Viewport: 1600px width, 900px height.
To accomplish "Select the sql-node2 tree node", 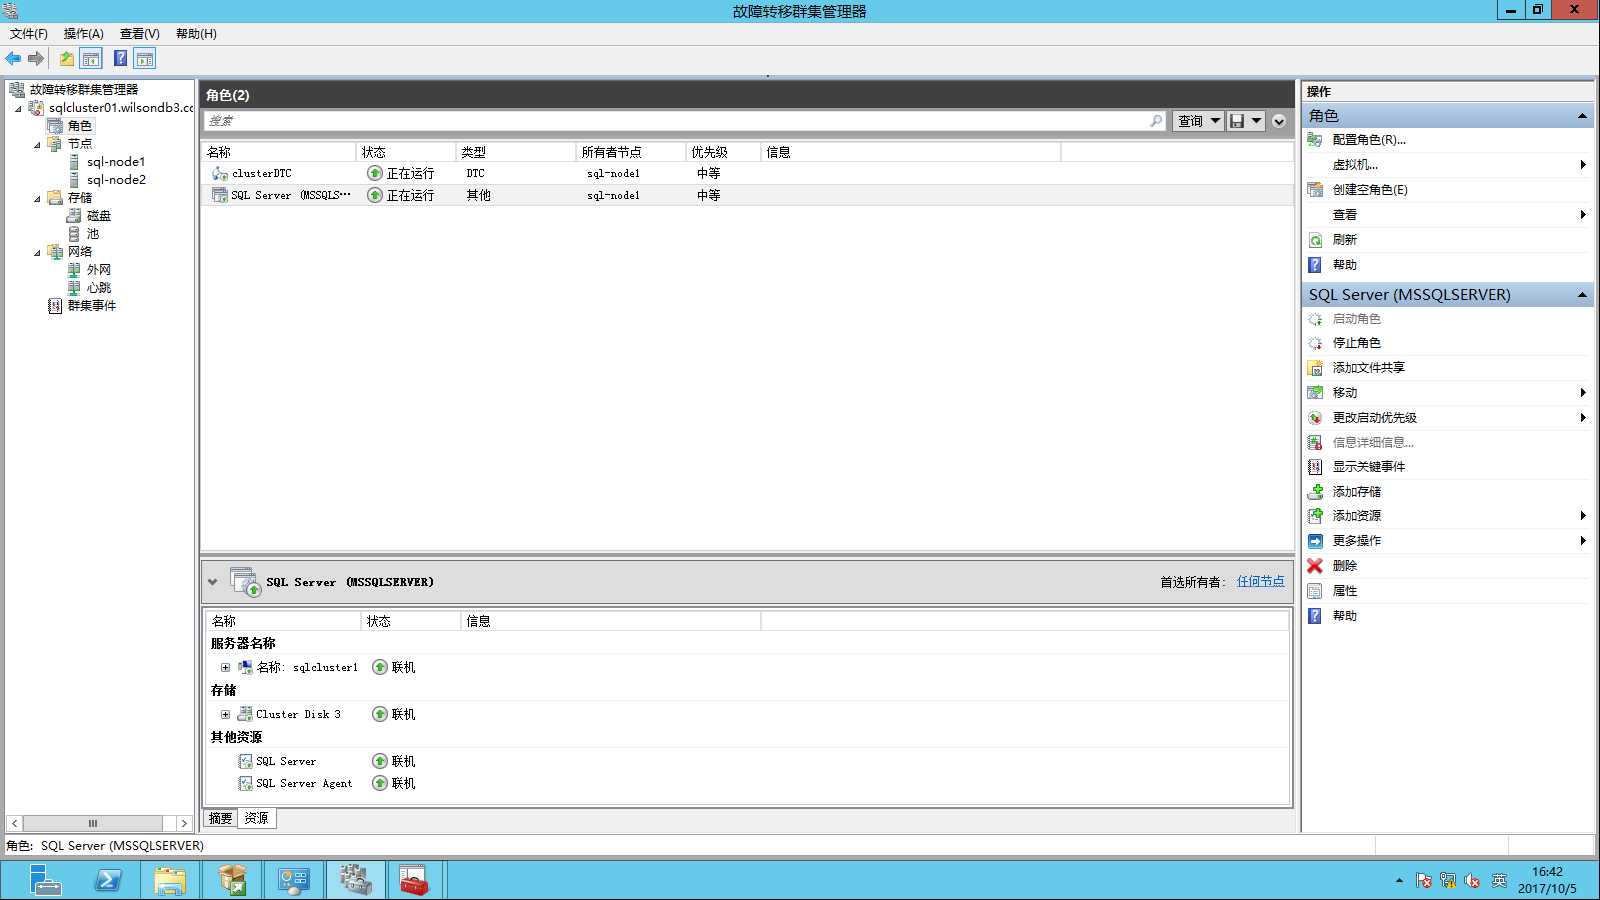I will pos(115,180).
